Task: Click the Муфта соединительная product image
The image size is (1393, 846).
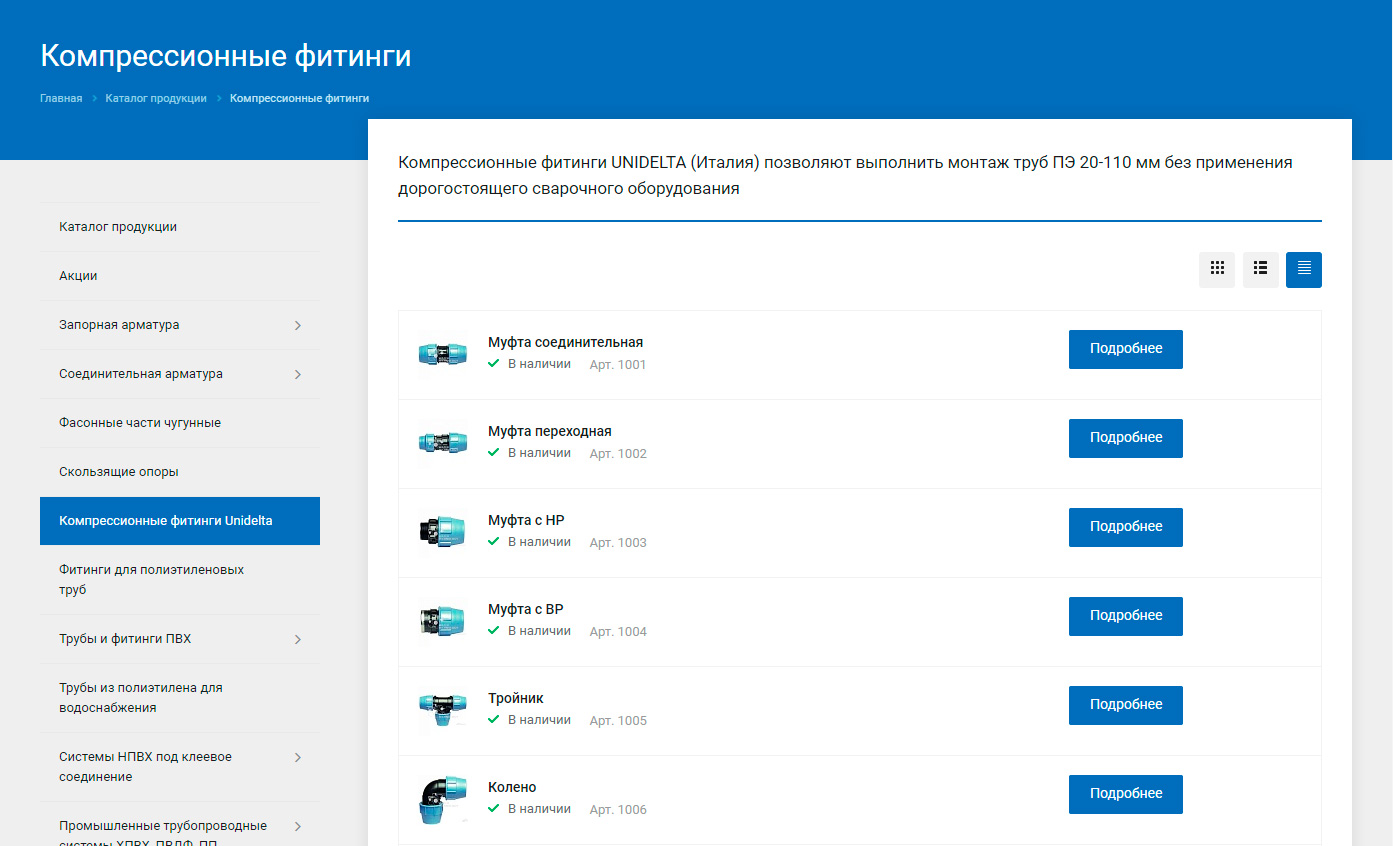Action: coord(441,354)
